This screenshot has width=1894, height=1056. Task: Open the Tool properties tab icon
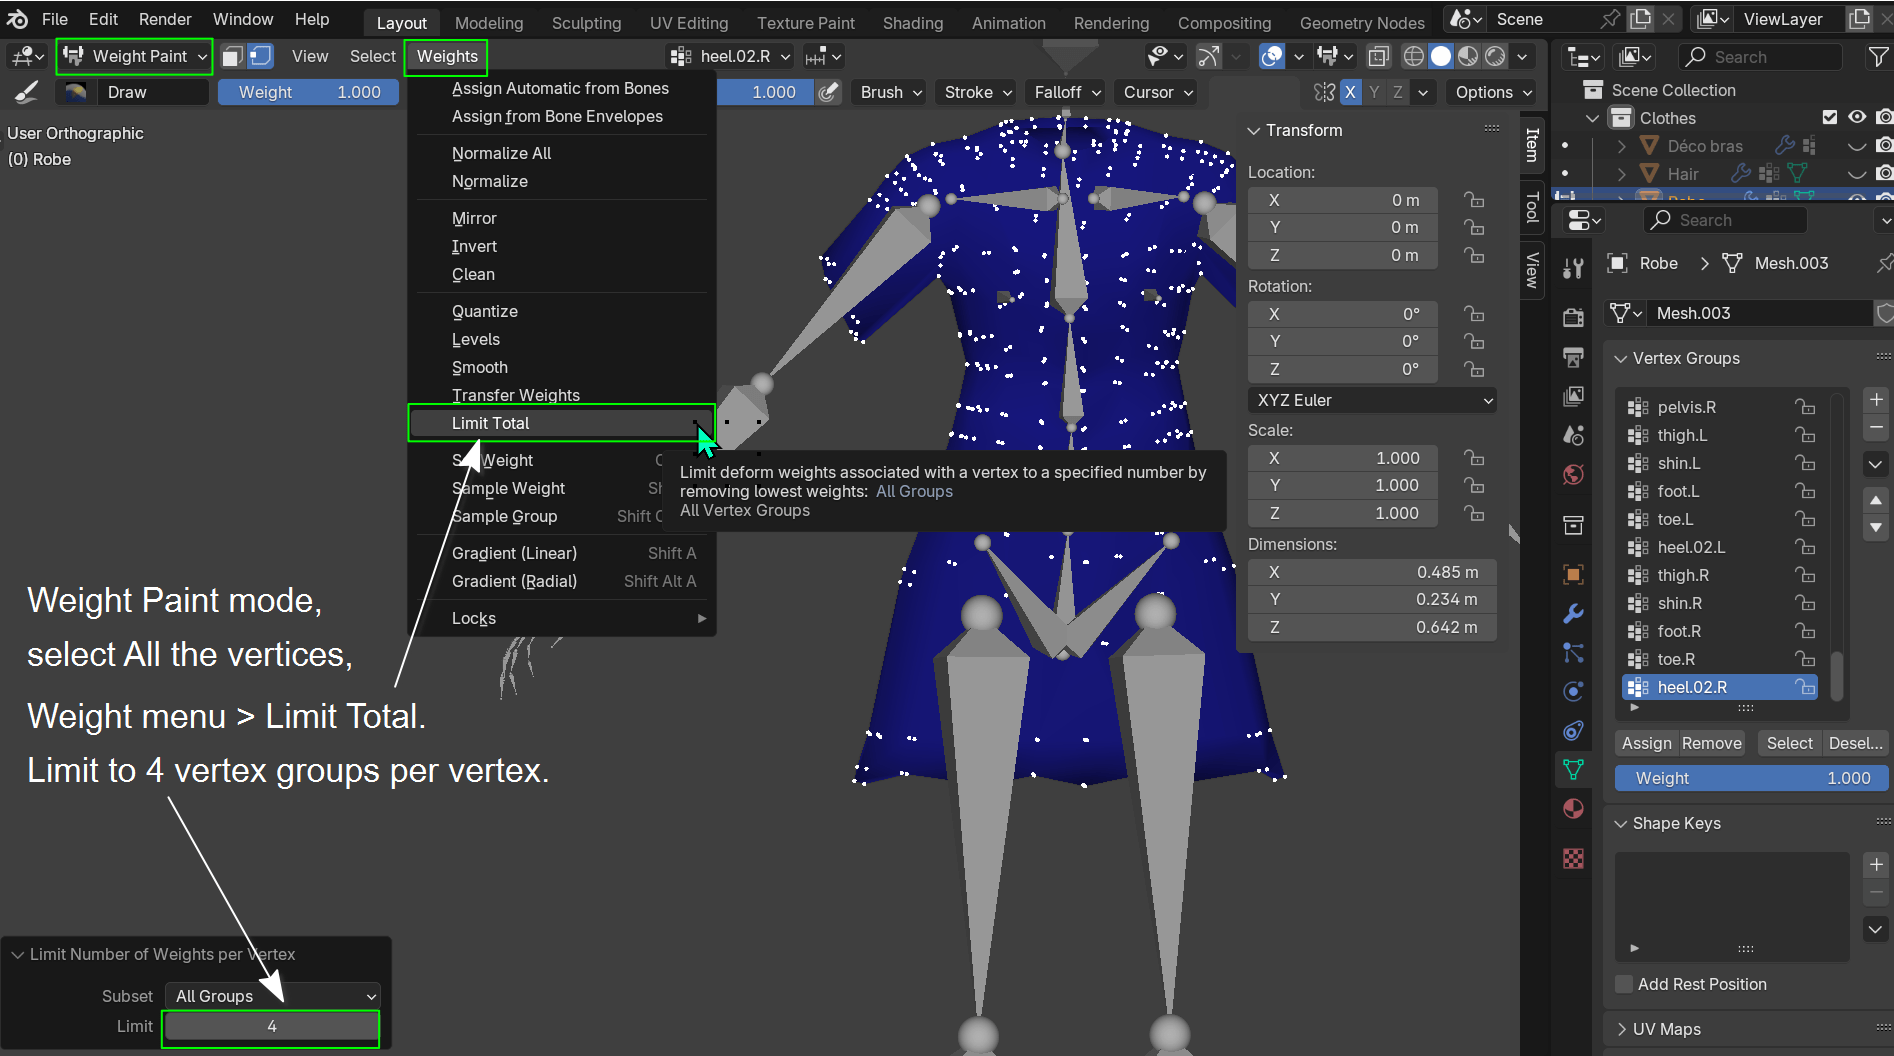(1573, 268)
